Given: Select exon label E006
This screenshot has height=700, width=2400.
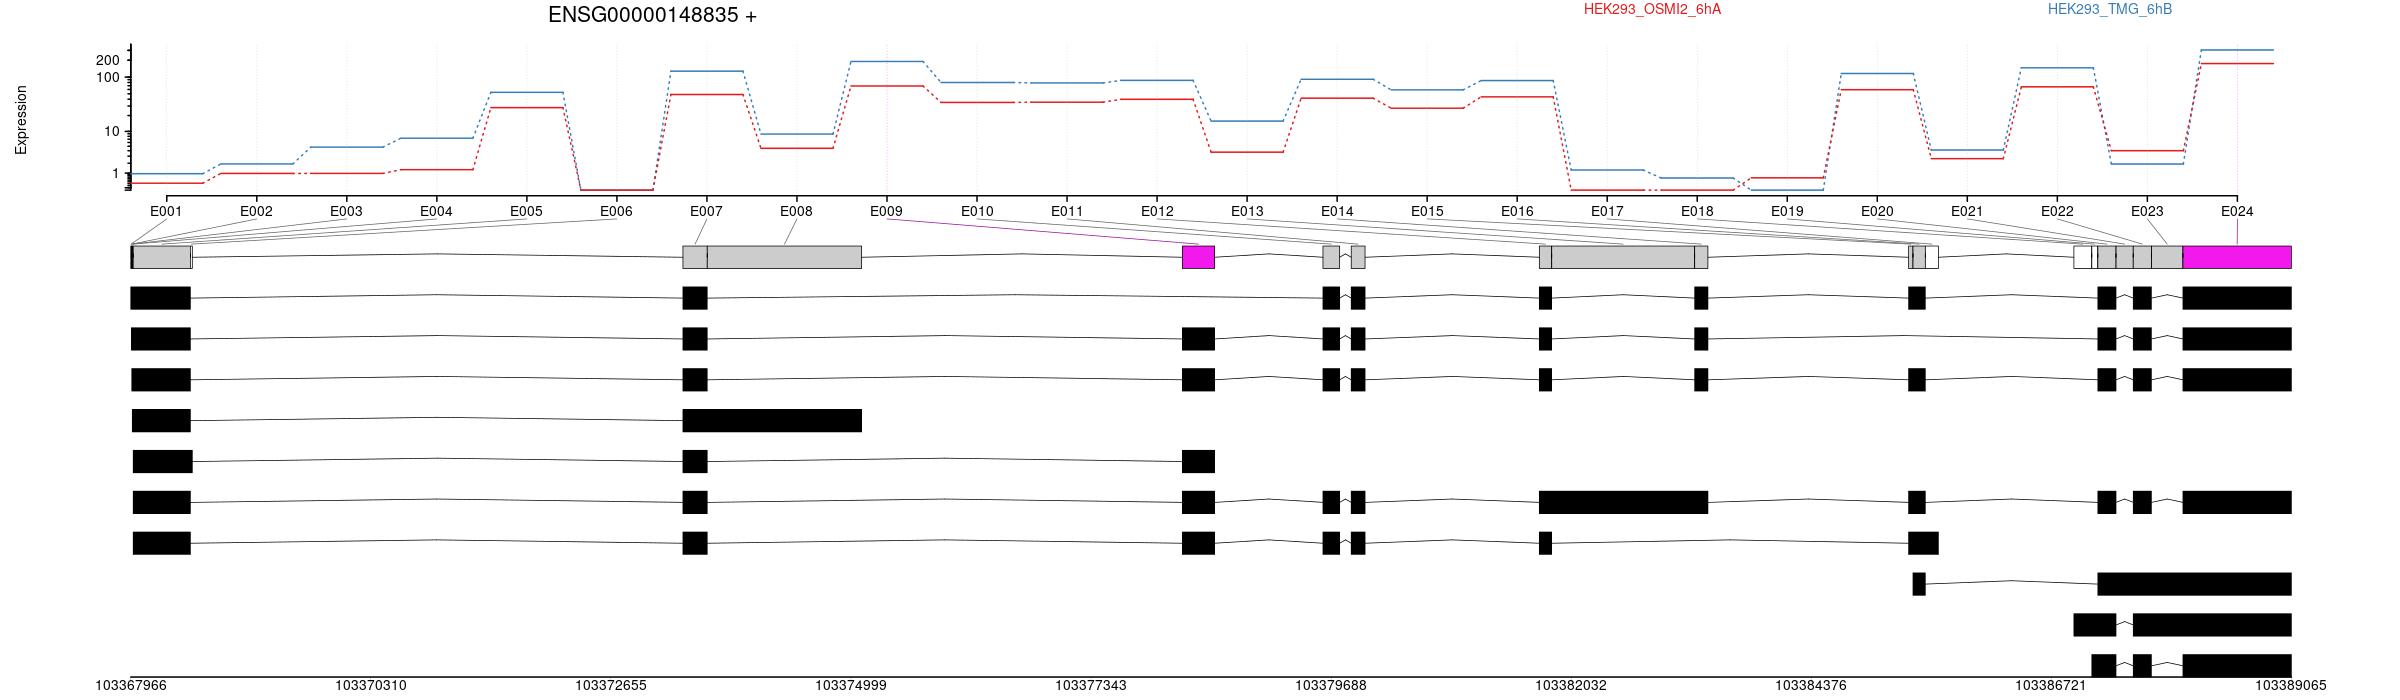Looking at the screenshot, I should tap(616, 211).
